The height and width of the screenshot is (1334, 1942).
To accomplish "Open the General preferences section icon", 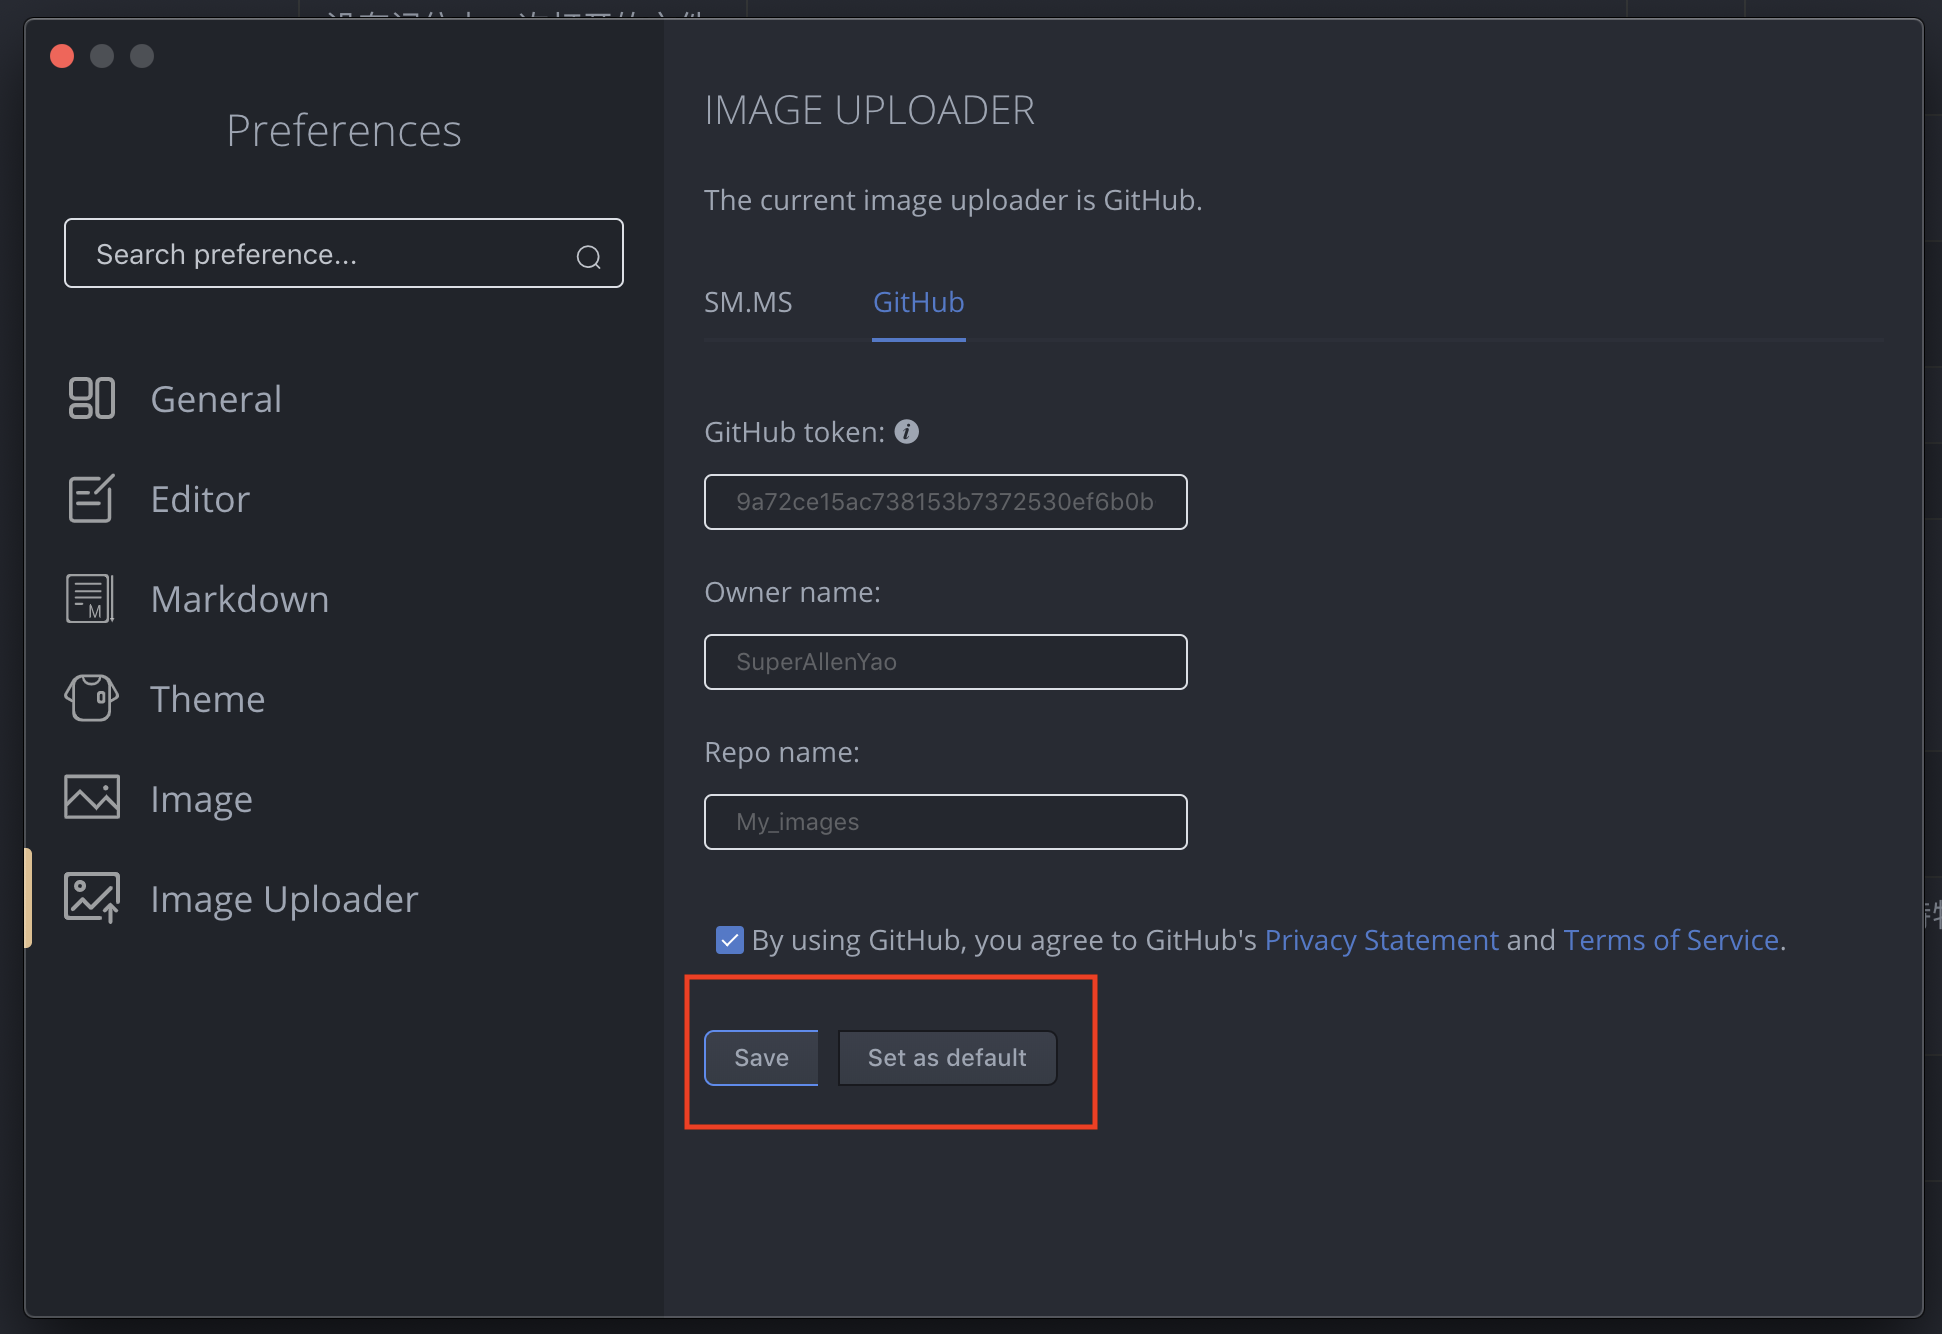I will tap(91, 398).
